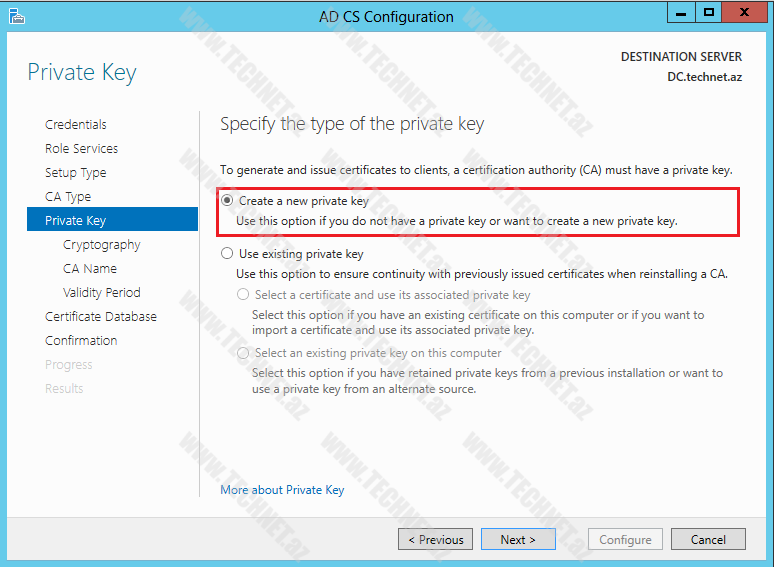The image size is (774, 567).
Task: Click the Previous button
Action: click(436, 540)
